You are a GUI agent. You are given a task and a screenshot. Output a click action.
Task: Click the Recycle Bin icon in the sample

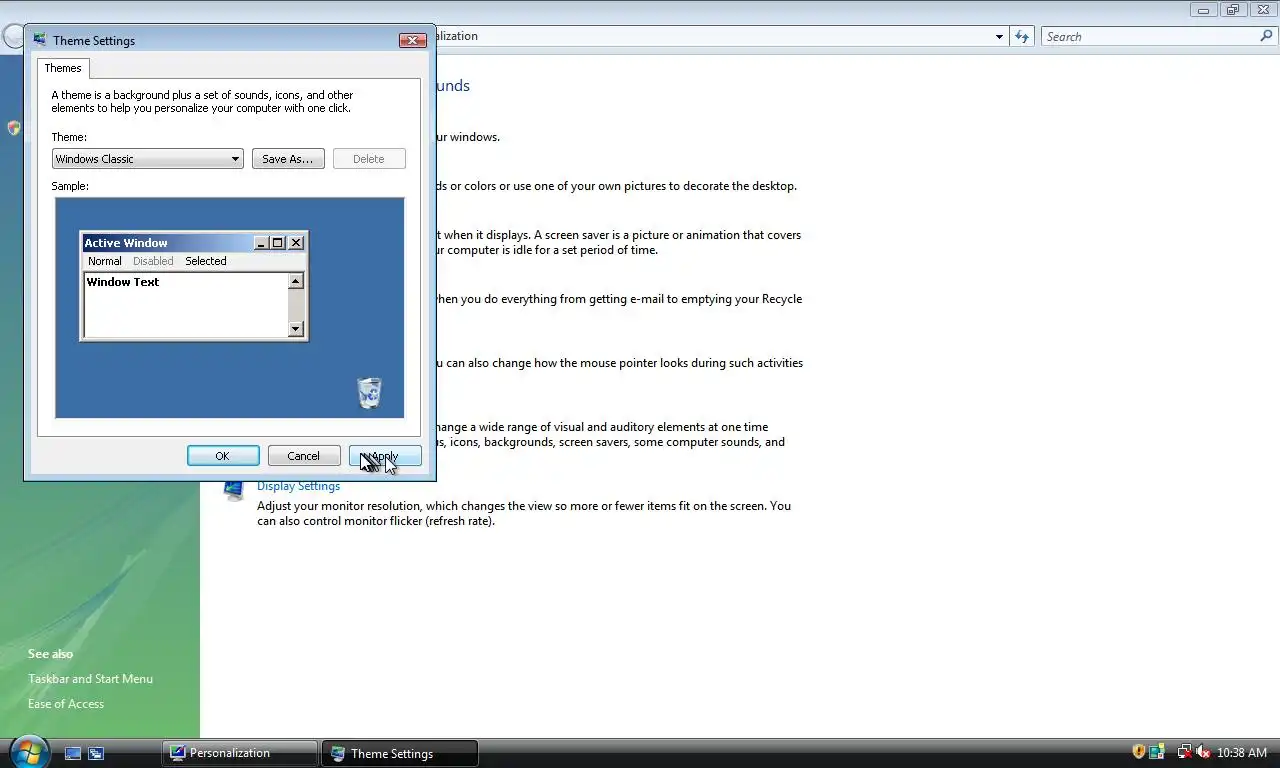coord(369,392)
